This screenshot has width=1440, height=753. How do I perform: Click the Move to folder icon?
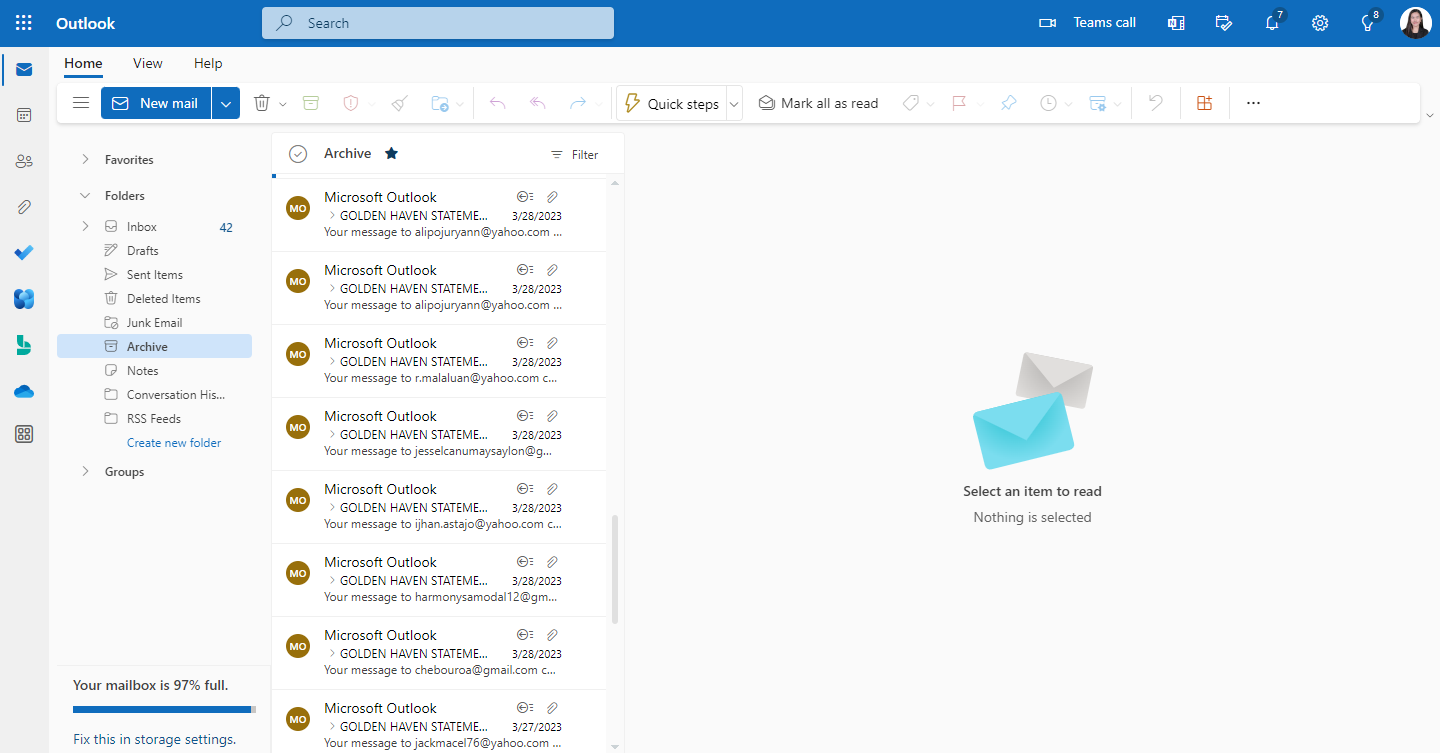click(x=439, y=103)
